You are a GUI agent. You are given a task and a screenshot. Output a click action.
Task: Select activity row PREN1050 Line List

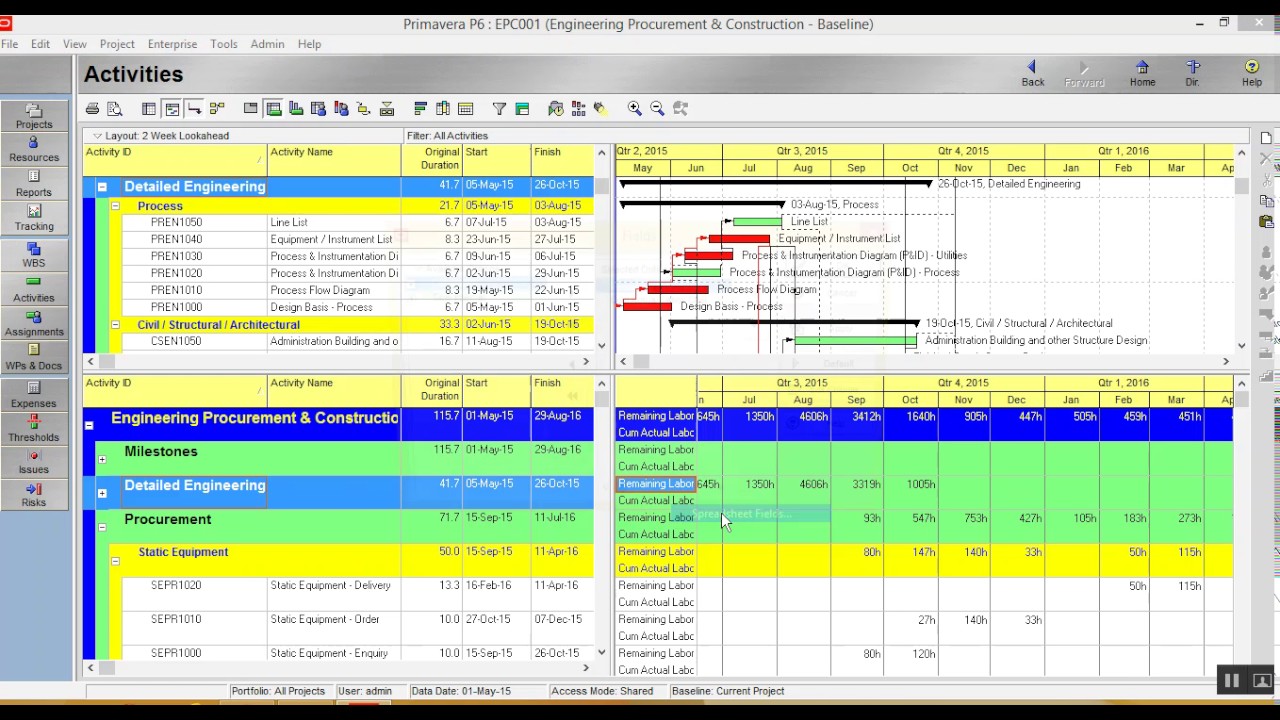338,223
